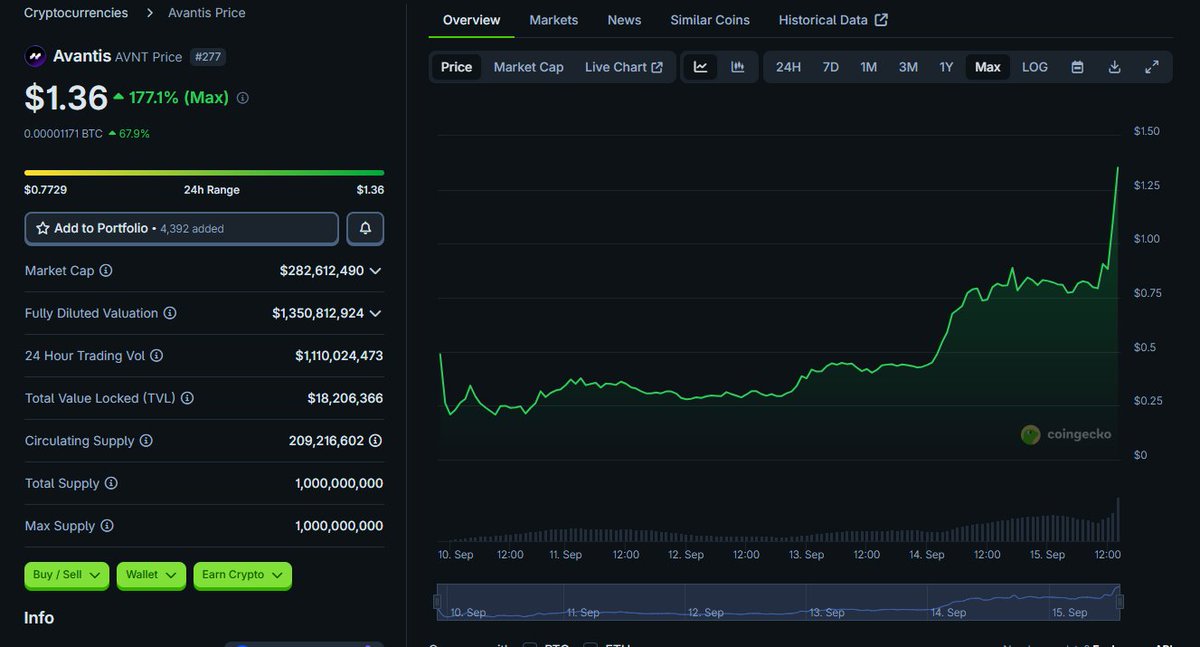Open Total Value Locked info icon
1200x647 pixels.
click(x=187, y=398)
